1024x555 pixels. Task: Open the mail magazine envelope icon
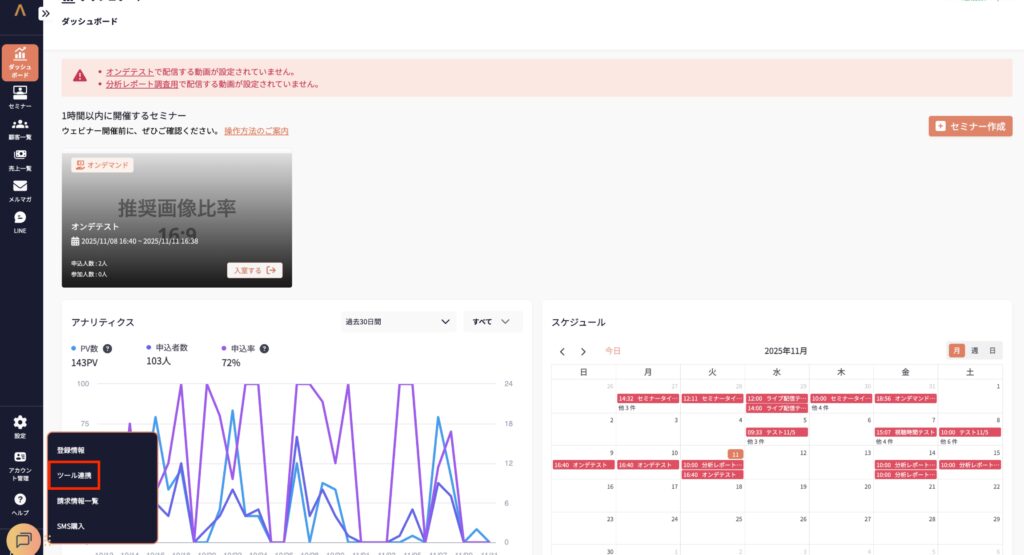click(20, 191)
